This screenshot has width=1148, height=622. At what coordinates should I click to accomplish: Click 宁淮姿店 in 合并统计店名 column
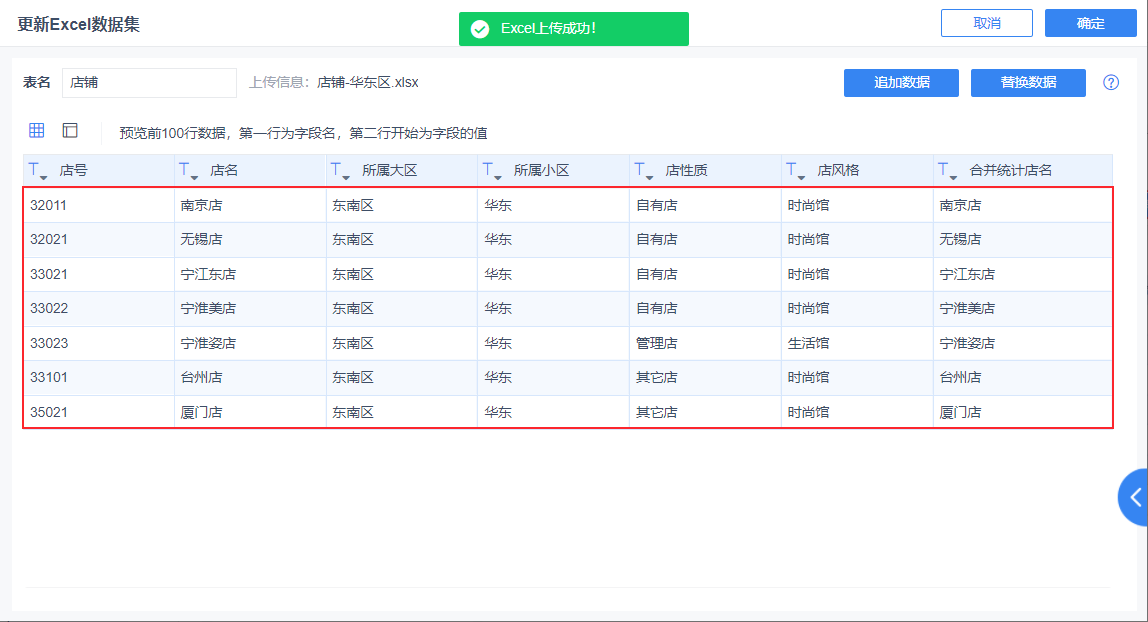[966, 343]
